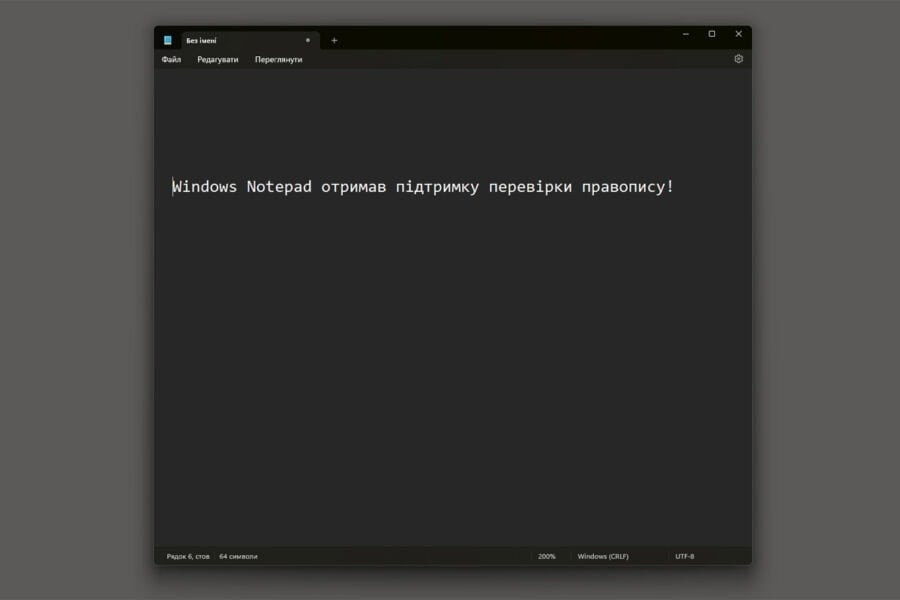Maximize the Notepad window
The image size is (900, 600).
tap(712, 34)
